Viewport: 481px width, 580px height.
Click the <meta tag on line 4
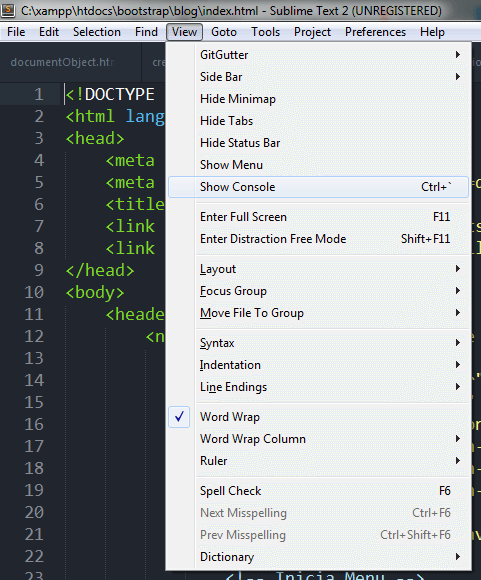click(x=130, y=161)
